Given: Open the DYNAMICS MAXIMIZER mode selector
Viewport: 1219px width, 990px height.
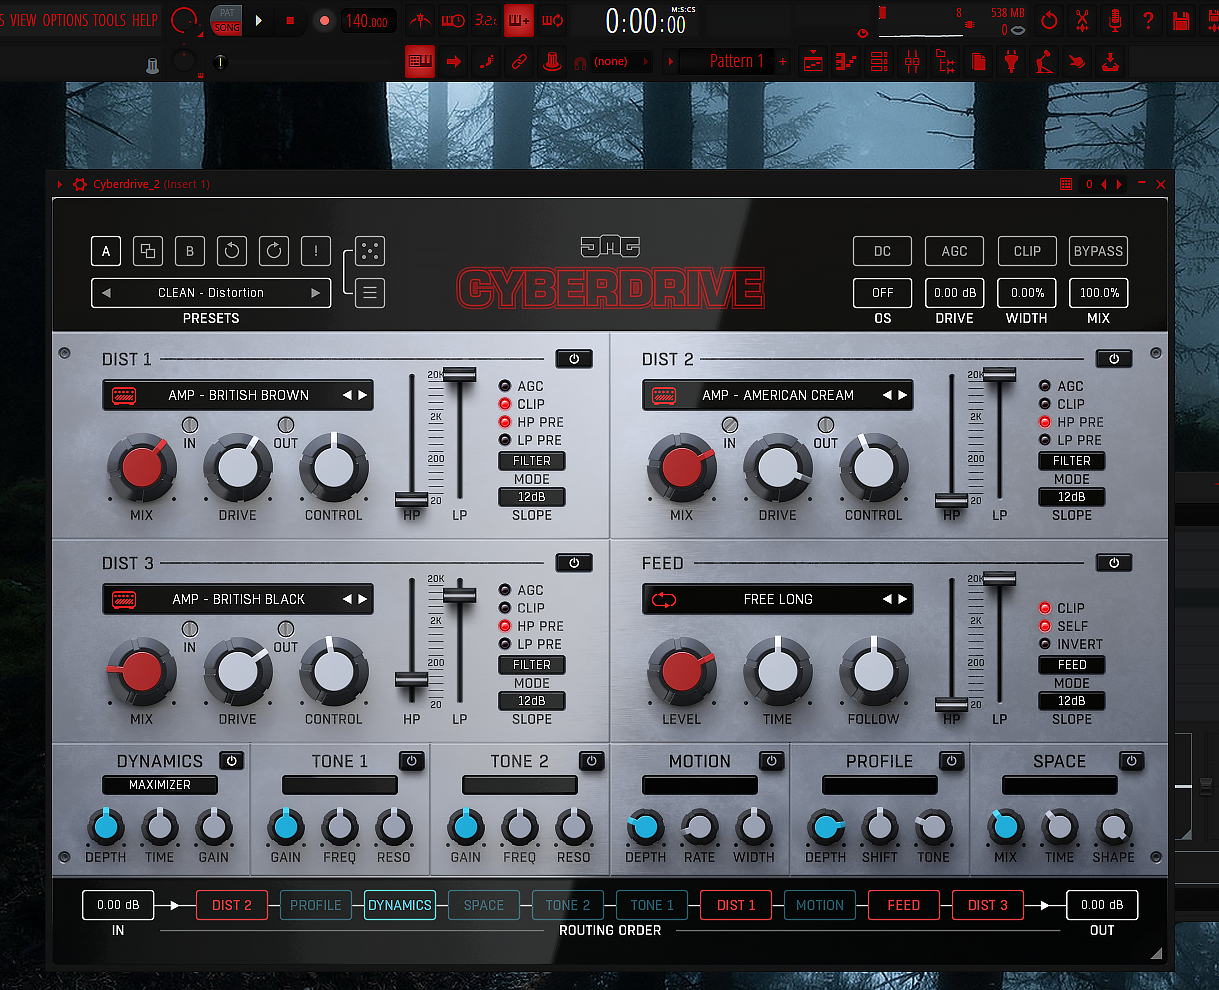Looking at the screenshot, I should click(160, 785).
